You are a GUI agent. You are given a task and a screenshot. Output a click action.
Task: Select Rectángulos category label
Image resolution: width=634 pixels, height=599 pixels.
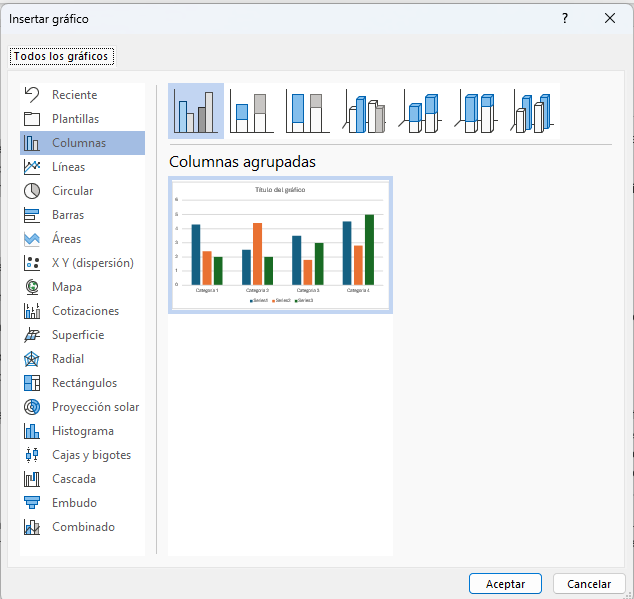[x=85, y=383]
